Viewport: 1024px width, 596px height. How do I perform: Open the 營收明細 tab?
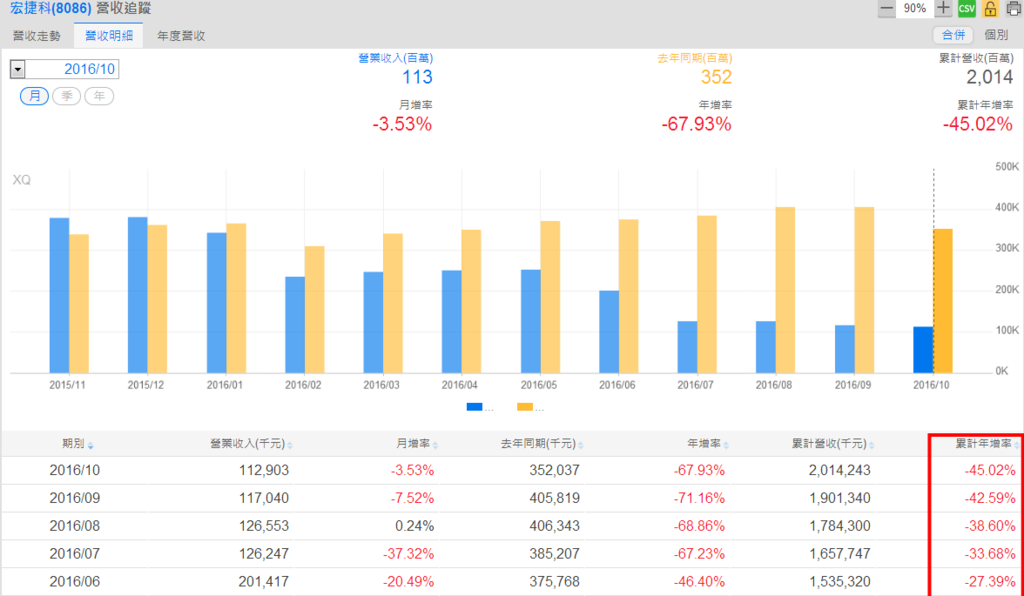(x=109, y=36)
